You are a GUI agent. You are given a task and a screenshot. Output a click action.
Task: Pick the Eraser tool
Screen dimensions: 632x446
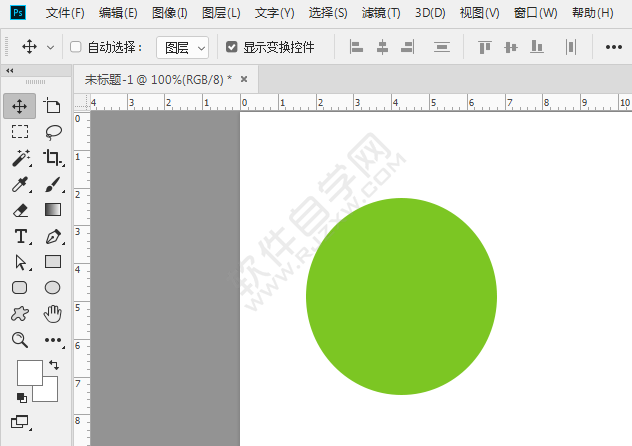[x=20, y=210]
